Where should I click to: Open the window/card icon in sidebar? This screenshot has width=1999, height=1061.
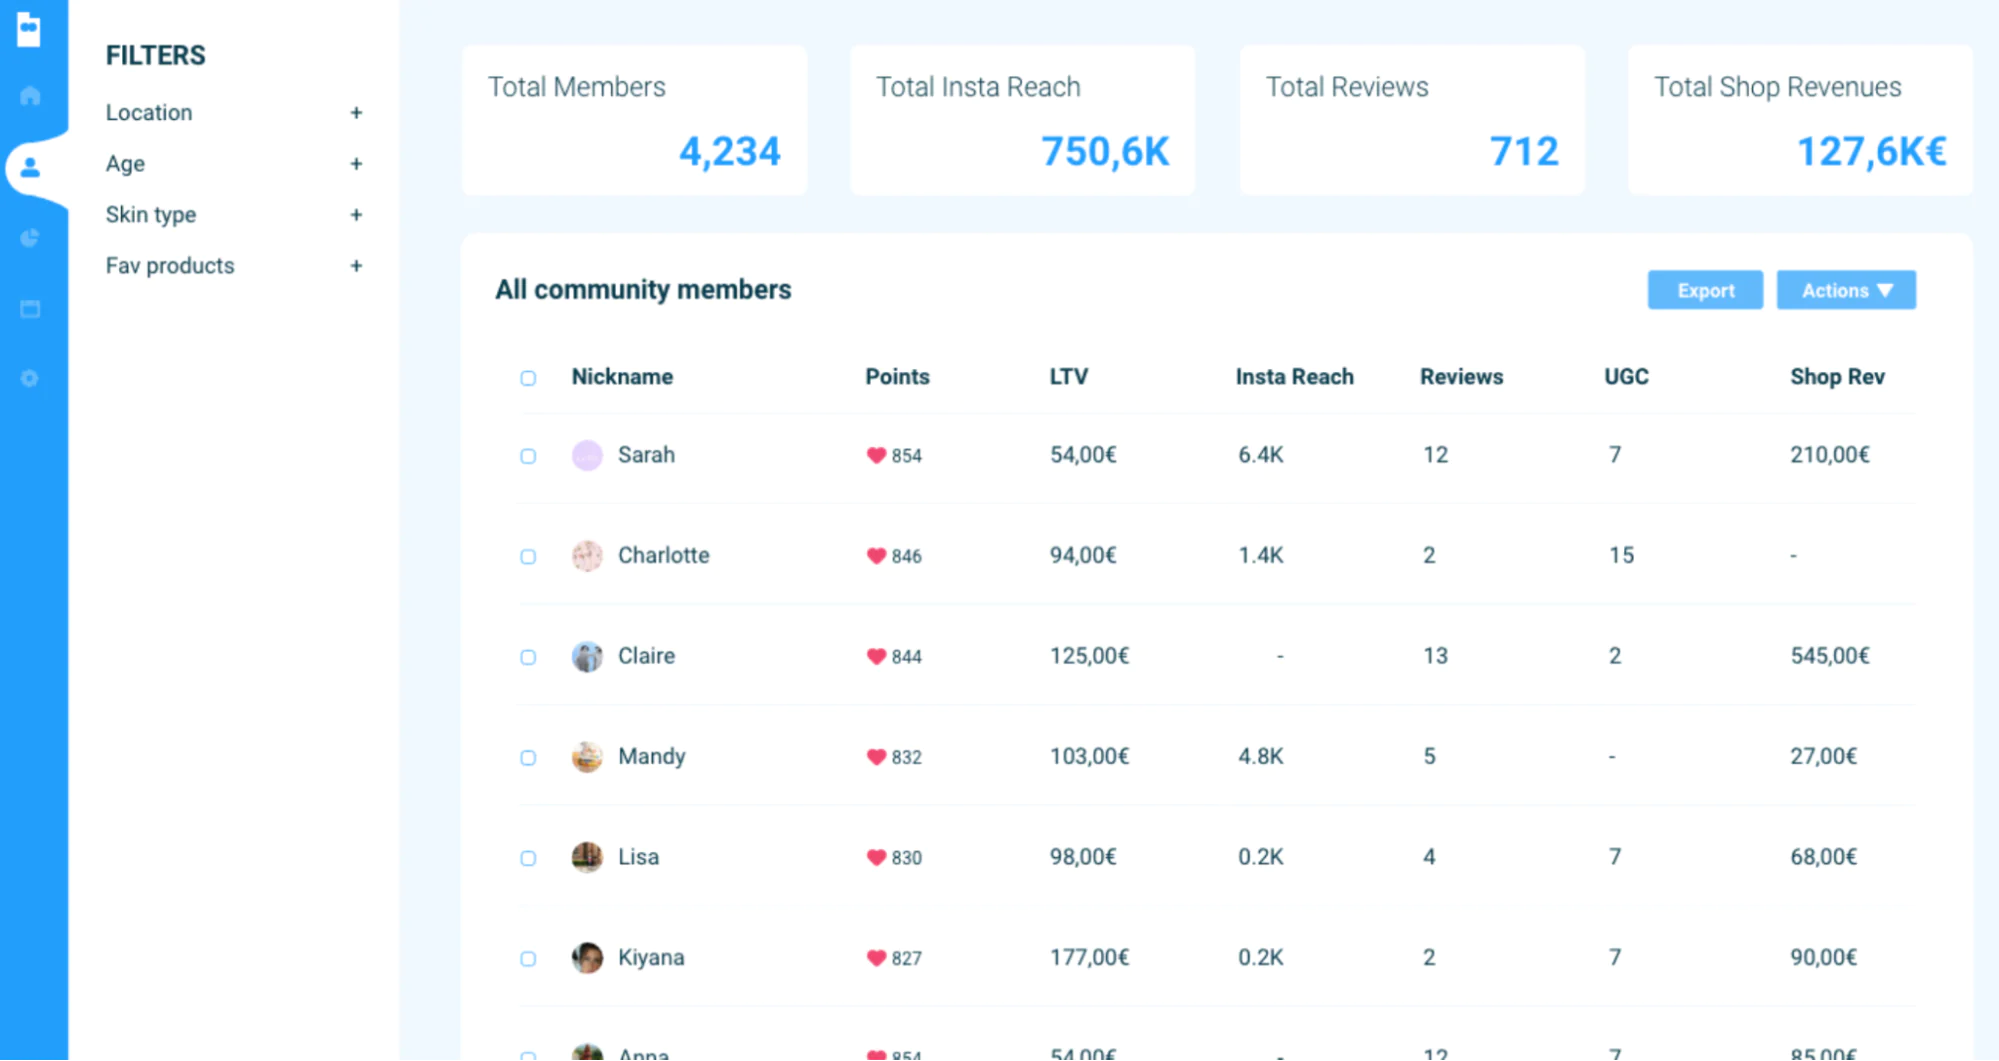(30, 309)
